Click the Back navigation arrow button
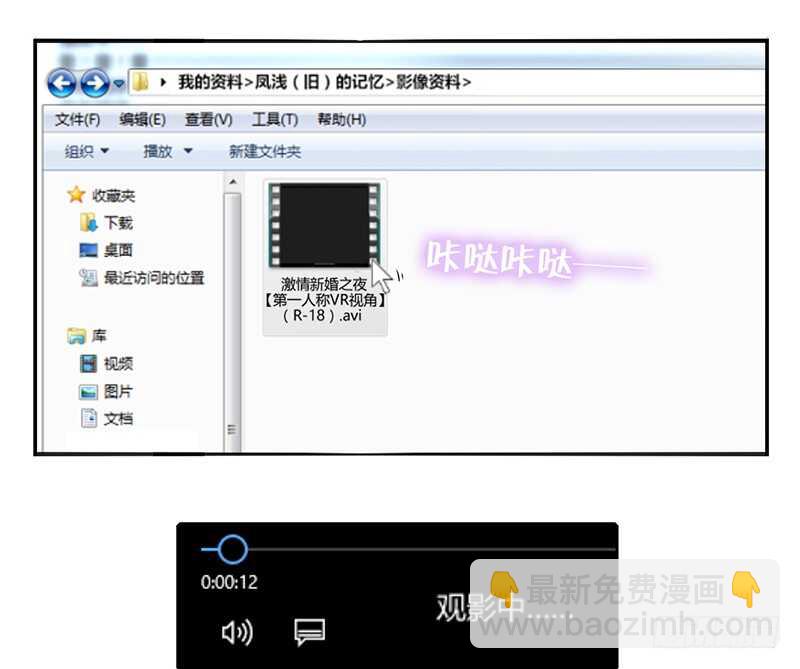This screenshot has height=669, width=800. click(x=61, y=83)
